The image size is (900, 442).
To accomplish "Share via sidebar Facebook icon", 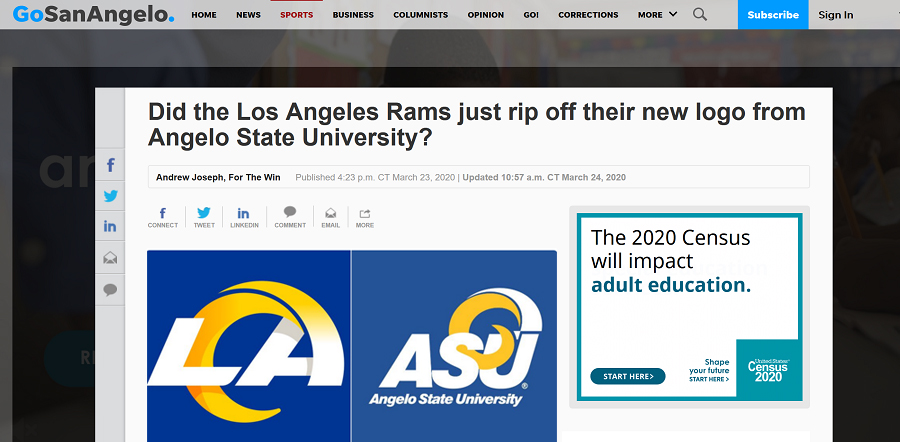I will (x=110, y=165).
